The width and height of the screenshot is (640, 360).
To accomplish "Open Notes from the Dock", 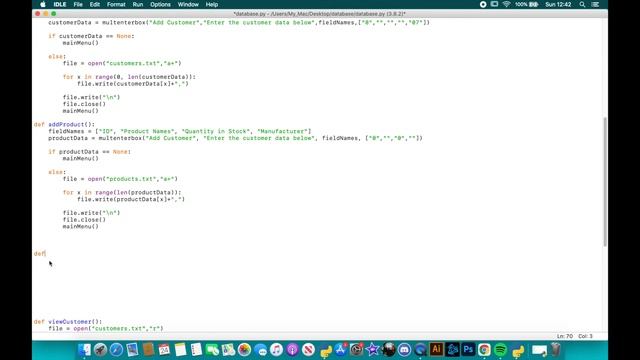I will click(180, 350).
